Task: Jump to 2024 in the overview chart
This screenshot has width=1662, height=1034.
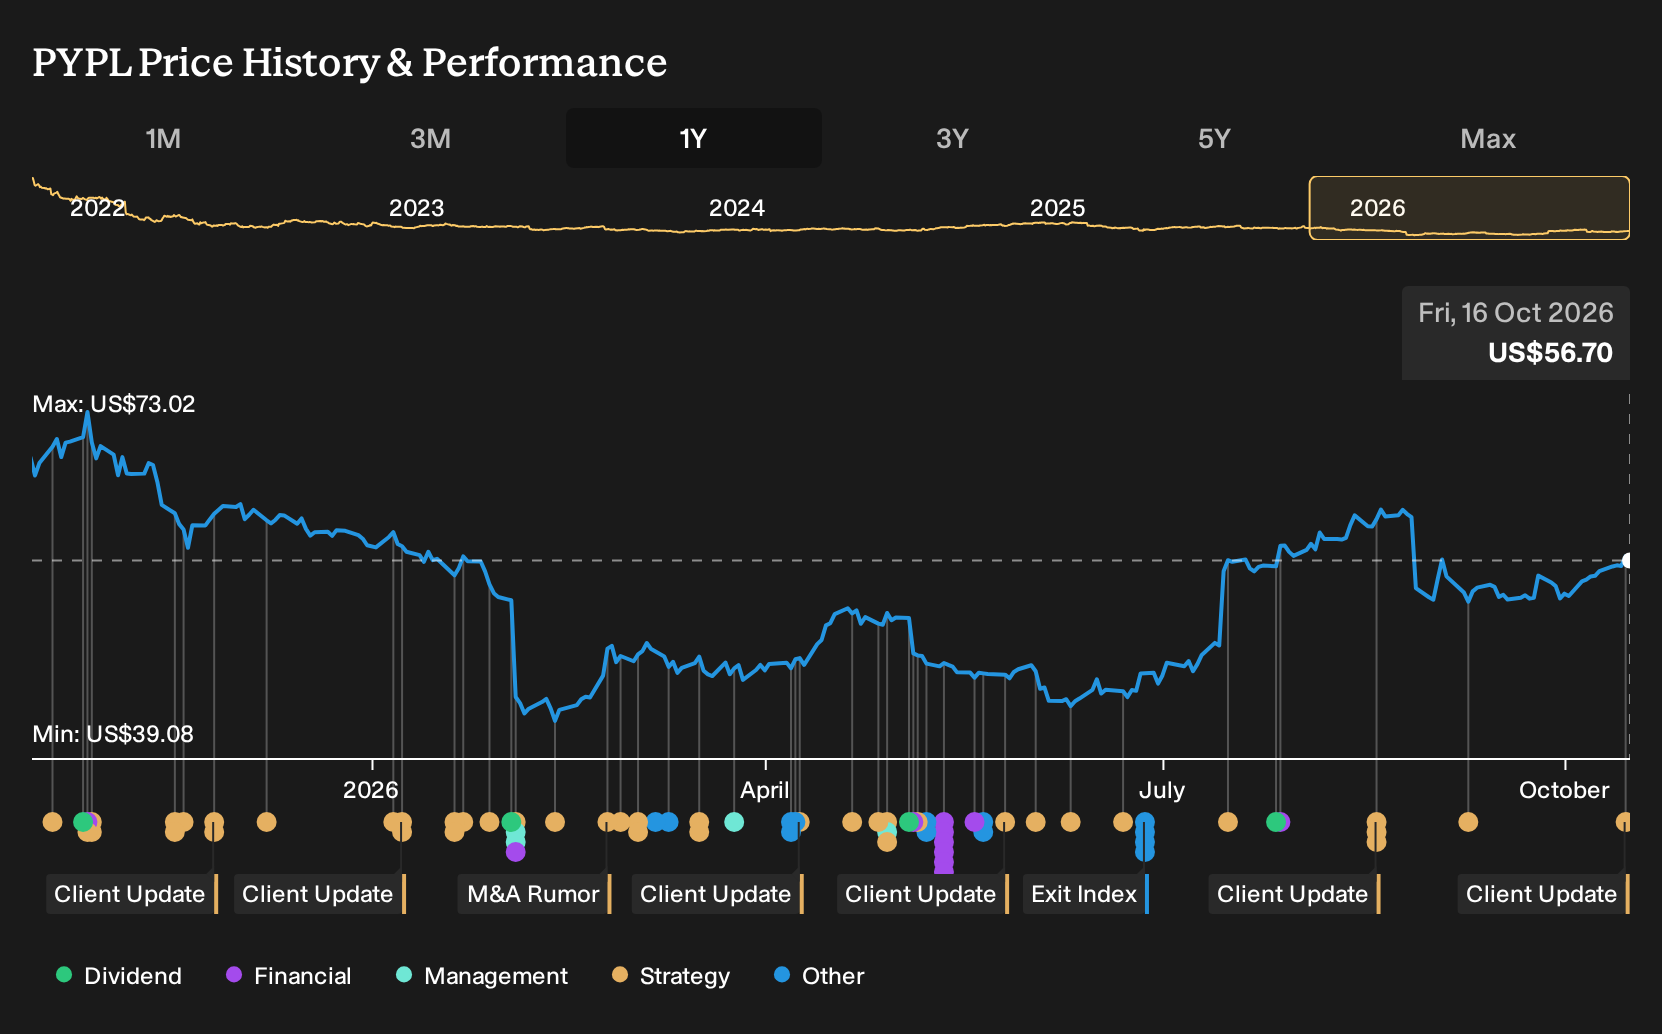Action: pos(737,208)
